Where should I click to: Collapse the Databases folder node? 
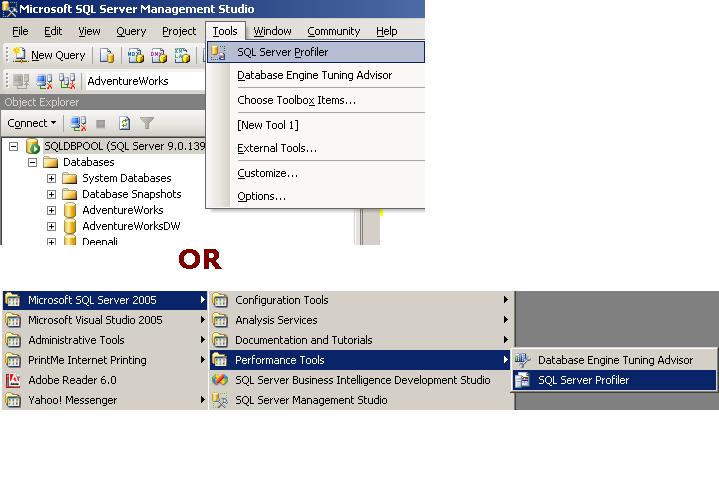[33, 162]
